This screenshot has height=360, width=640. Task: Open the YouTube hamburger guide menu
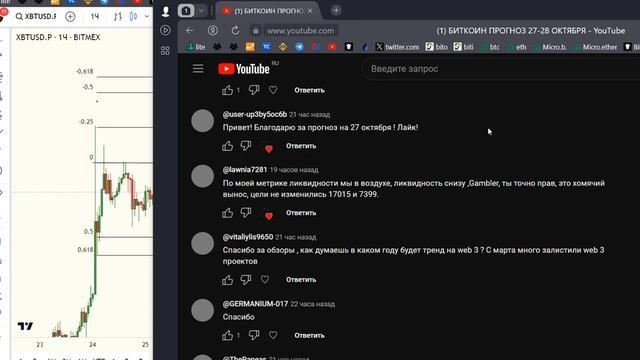(x=198, y=69)
